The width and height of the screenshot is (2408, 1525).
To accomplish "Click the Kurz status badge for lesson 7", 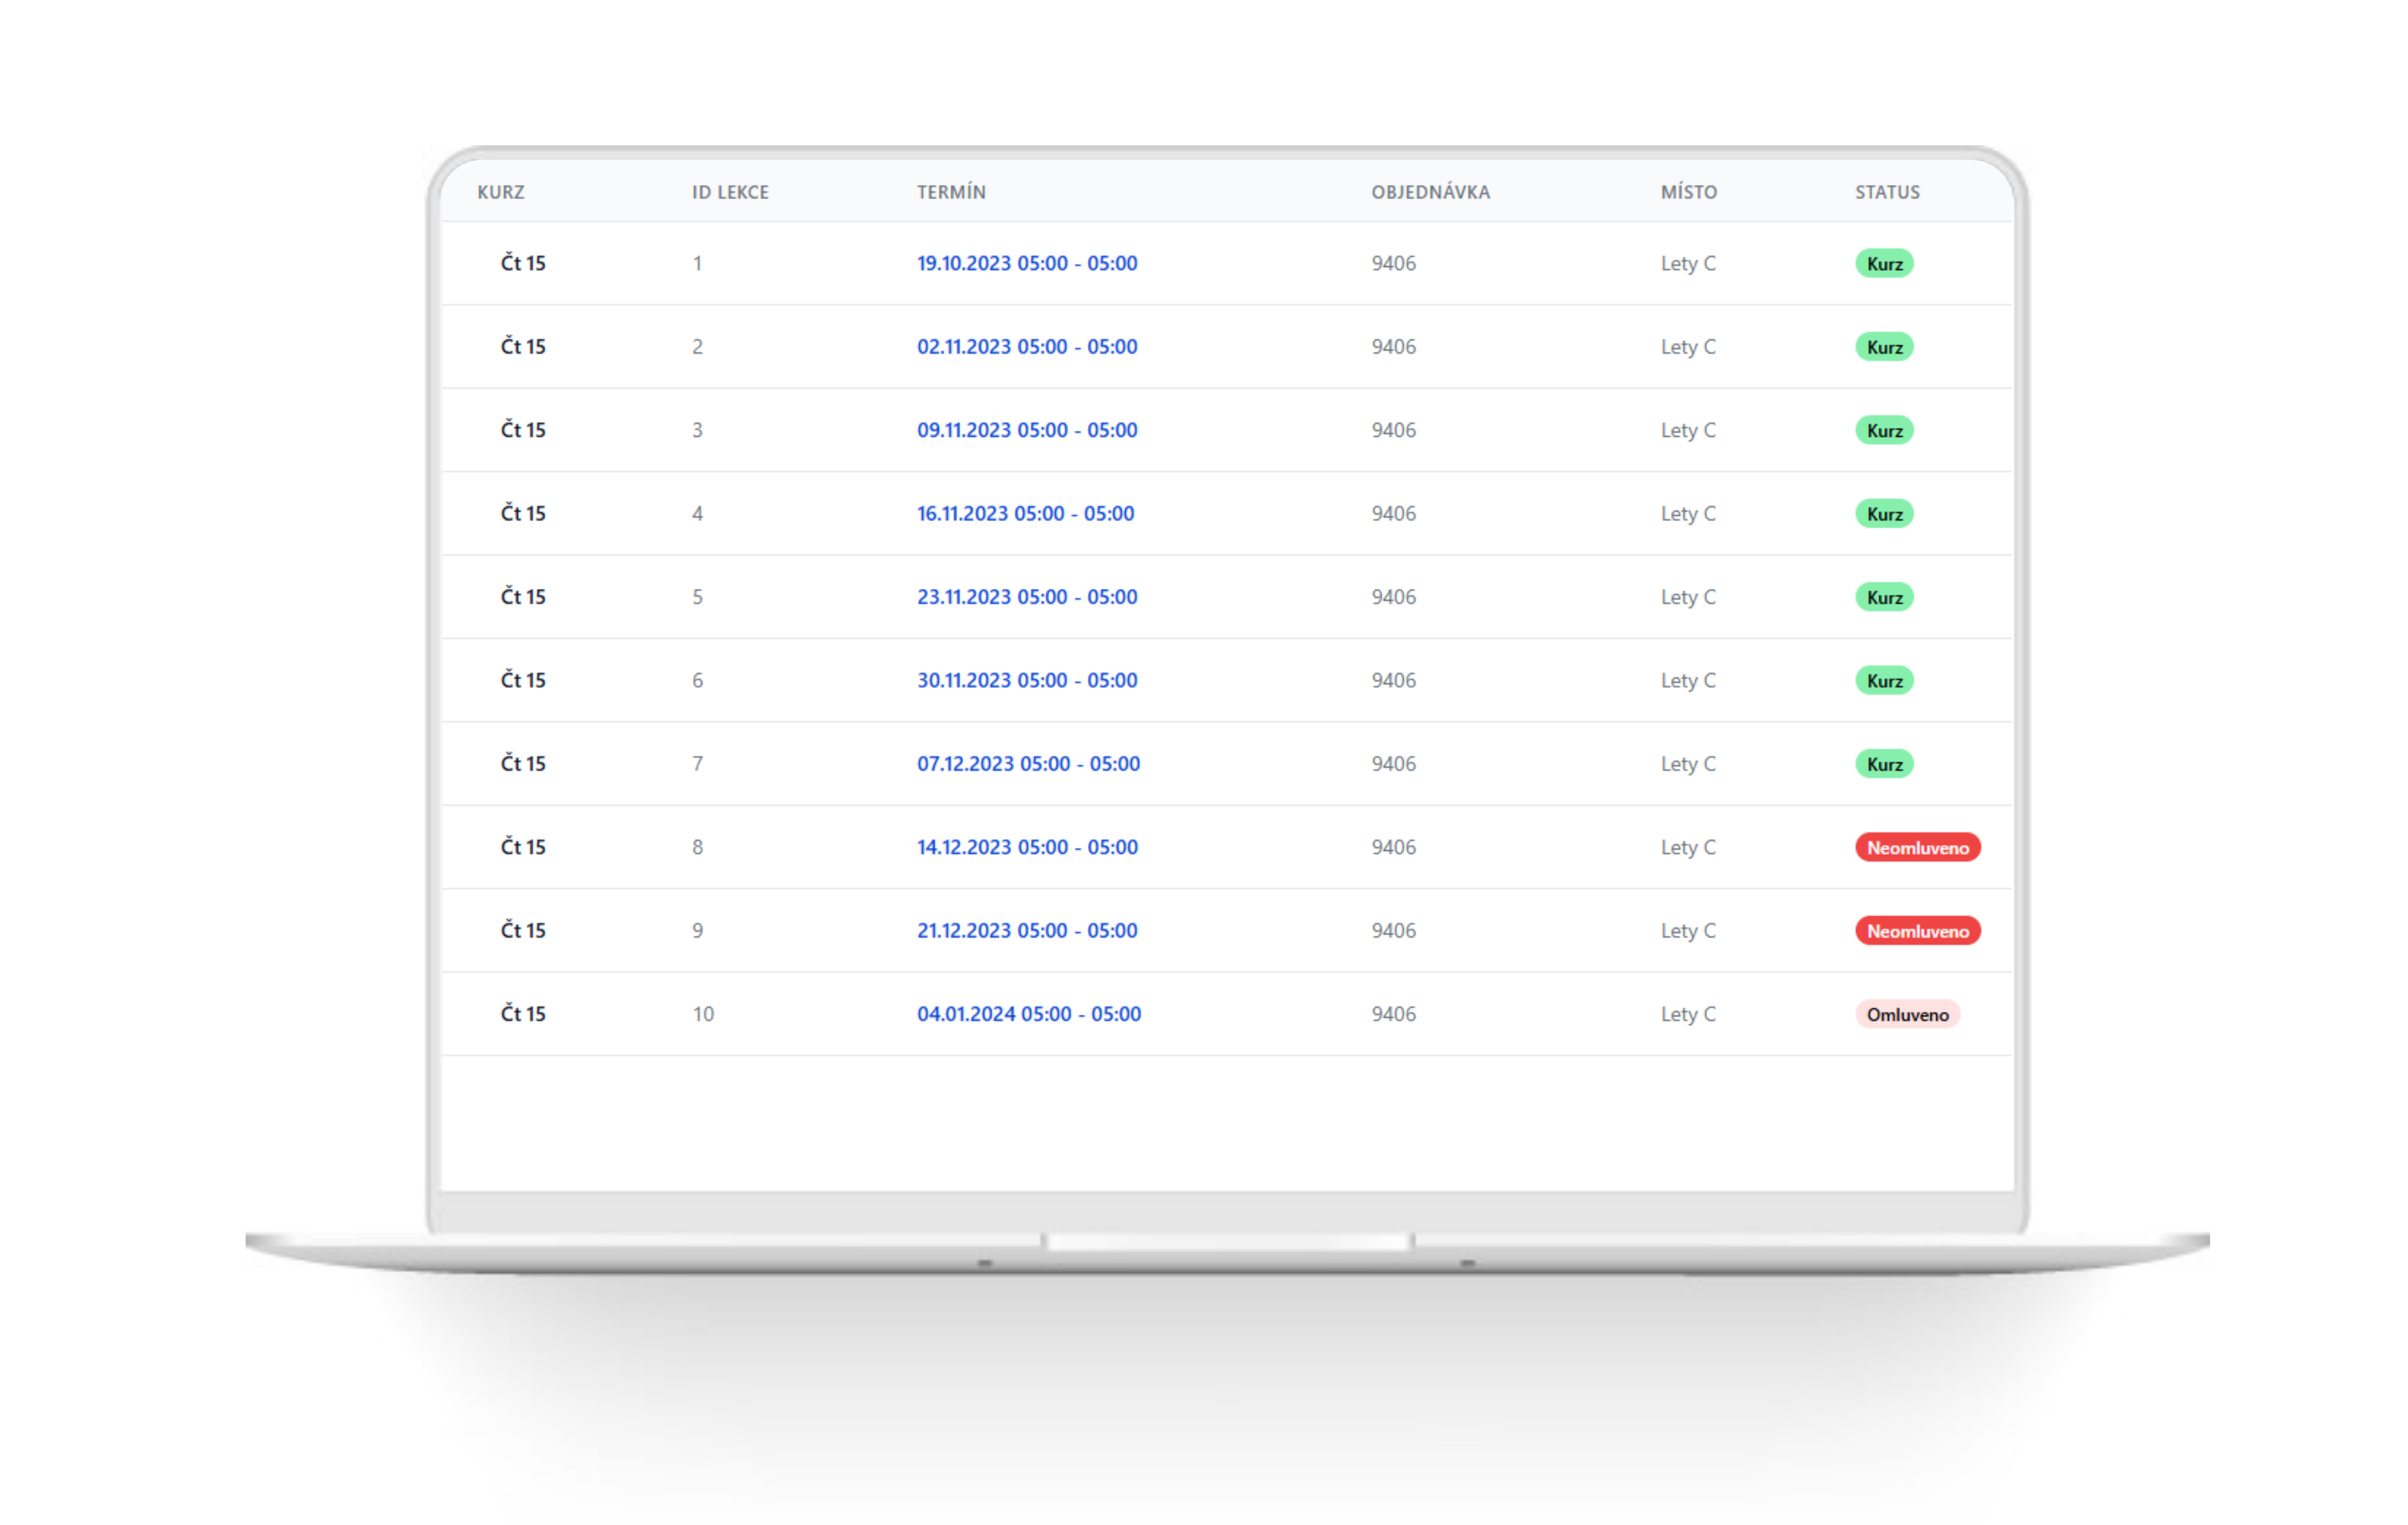I will click(x=1883, y=764).
